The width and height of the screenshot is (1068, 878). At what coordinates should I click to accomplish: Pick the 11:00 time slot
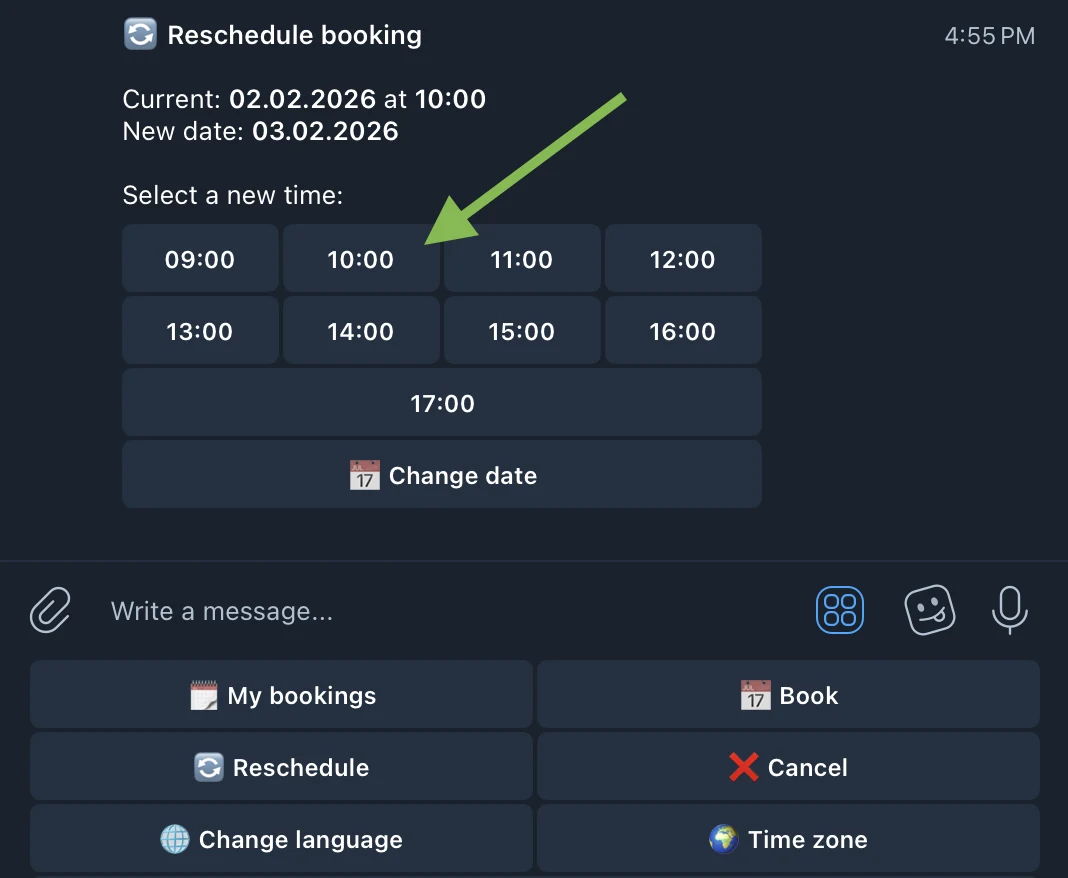(x=522, y=259)
